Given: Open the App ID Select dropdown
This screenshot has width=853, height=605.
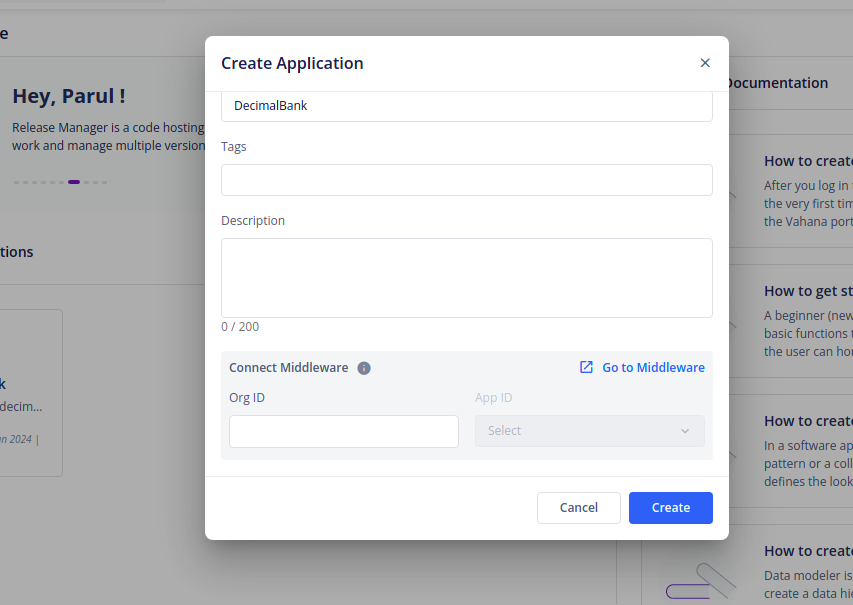Looking at the screenshot, I should [589, 431].
